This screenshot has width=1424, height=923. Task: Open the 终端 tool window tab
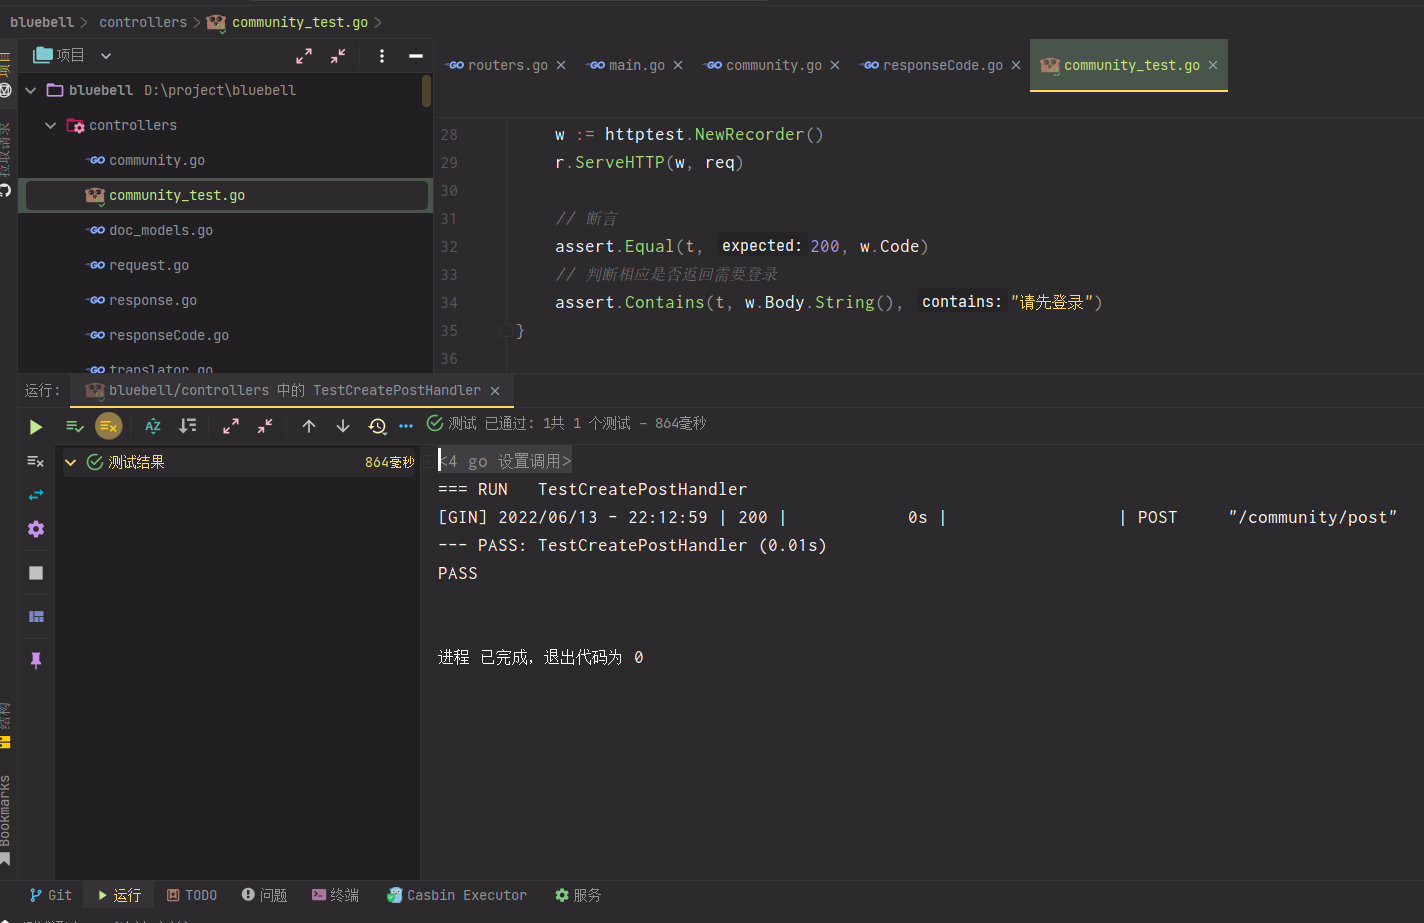click(x=335, y=895)
